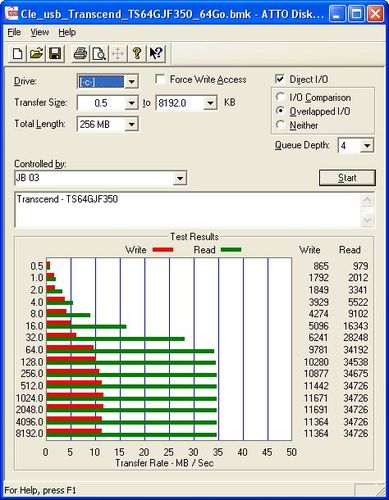Select I/O Comparison radio button
Viewport: 389px width, 500px height.
[x=281, y=97]
